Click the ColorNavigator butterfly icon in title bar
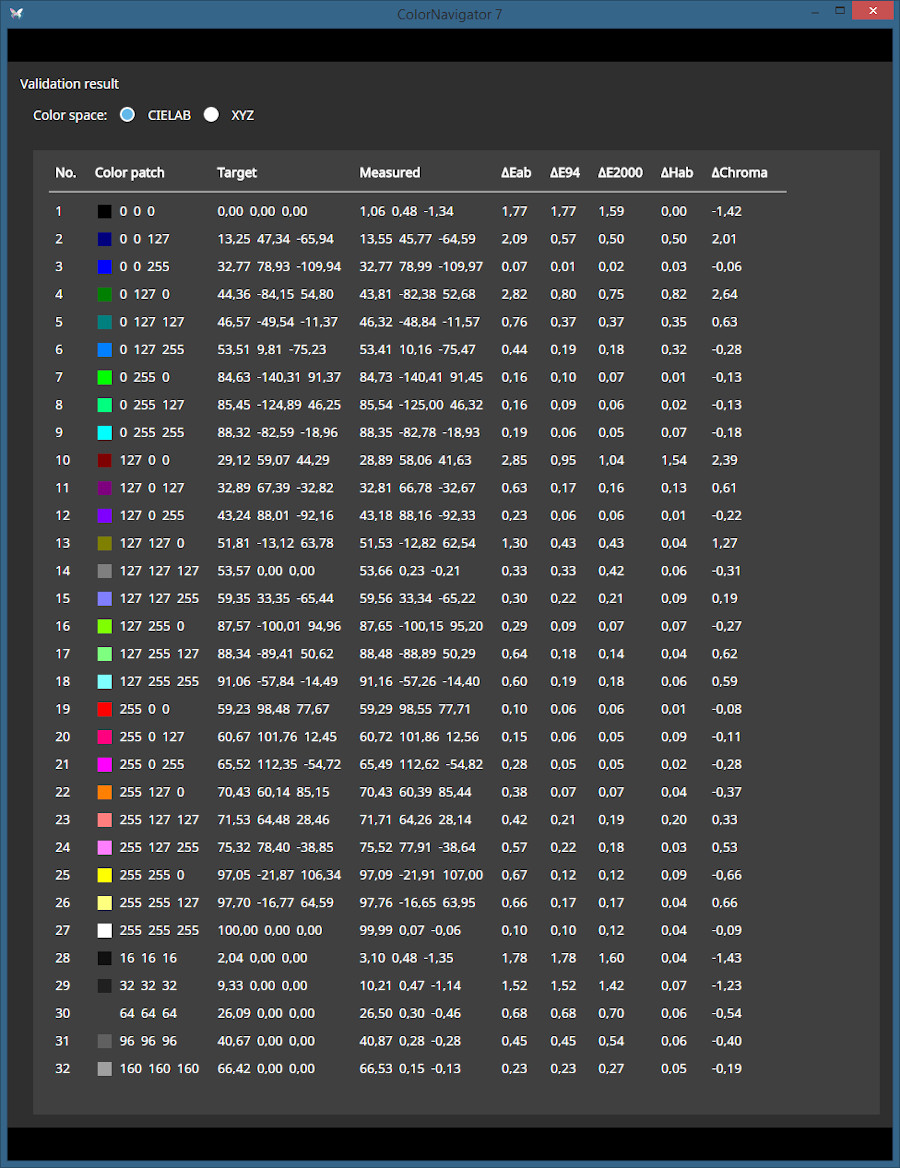 pyautogui.click(x=16, y=13)
